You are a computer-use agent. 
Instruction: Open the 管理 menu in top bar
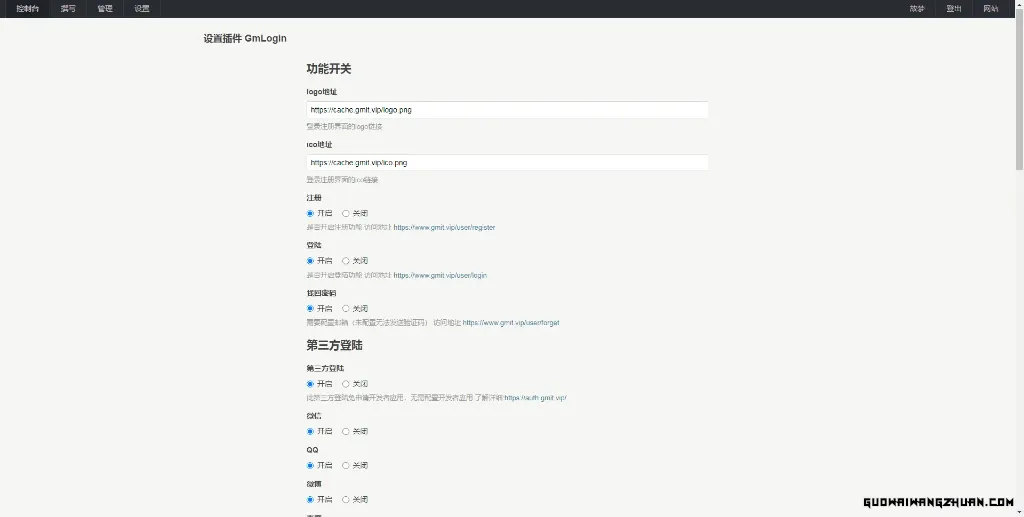104,8
